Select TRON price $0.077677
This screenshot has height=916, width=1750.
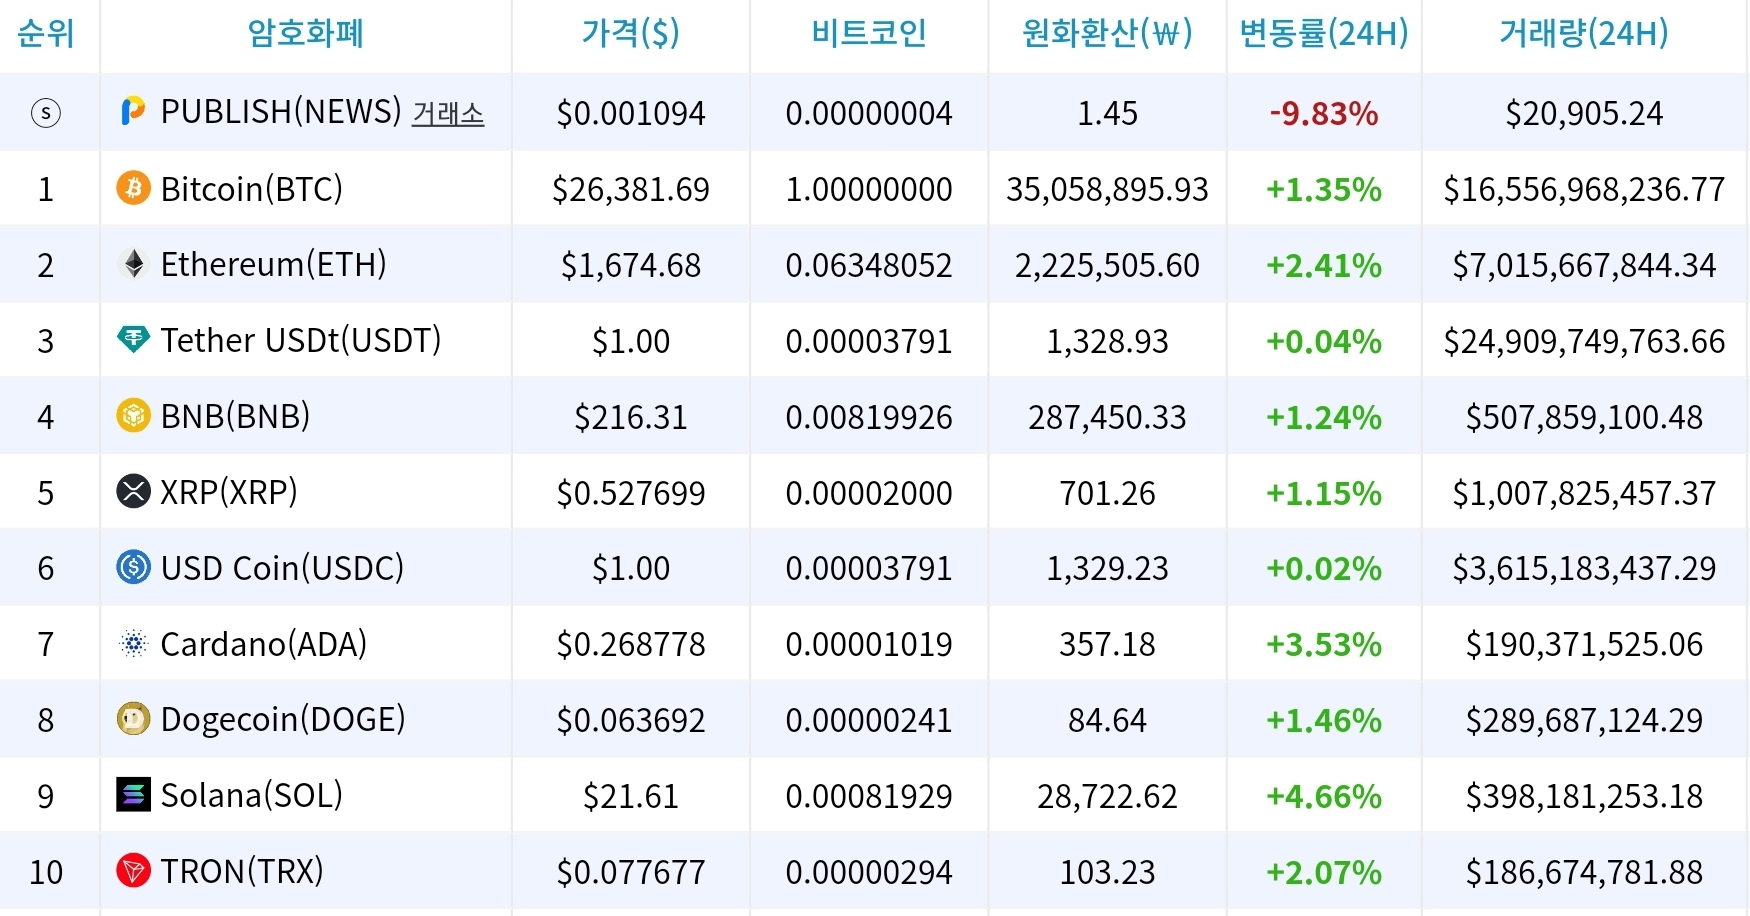(631, 872)
